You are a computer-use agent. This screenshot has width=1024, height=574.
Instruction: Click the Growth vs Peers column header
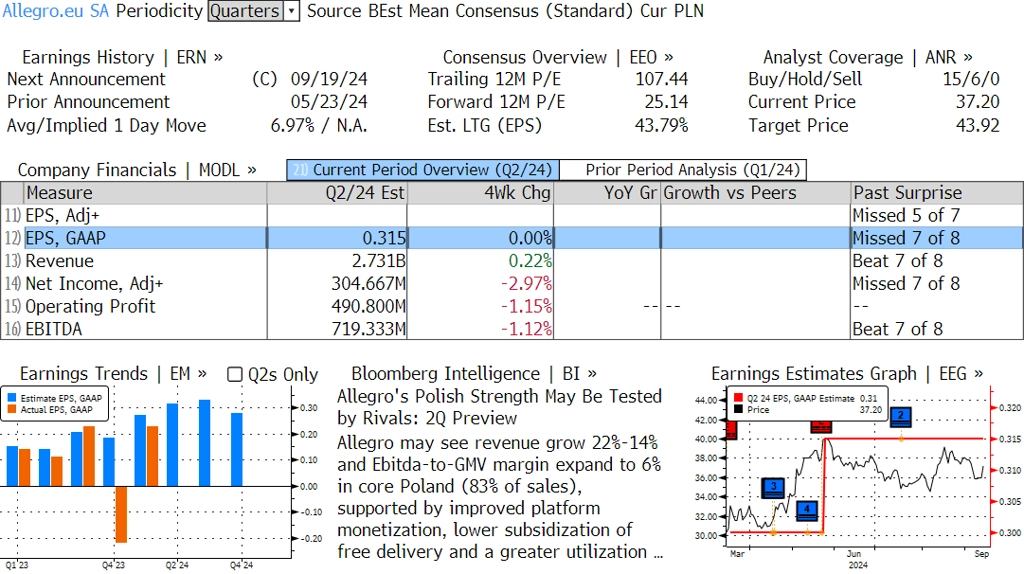coord(756,193)
